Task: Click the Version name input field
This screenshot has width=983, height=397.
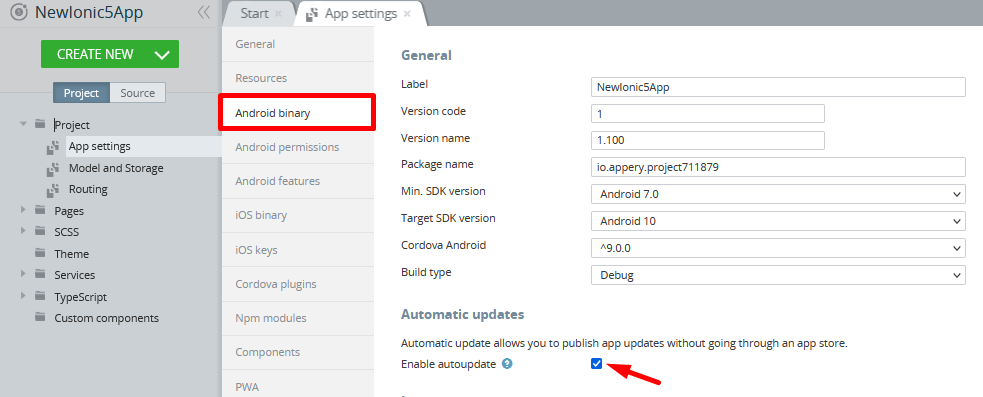Action: pos(708,140)
